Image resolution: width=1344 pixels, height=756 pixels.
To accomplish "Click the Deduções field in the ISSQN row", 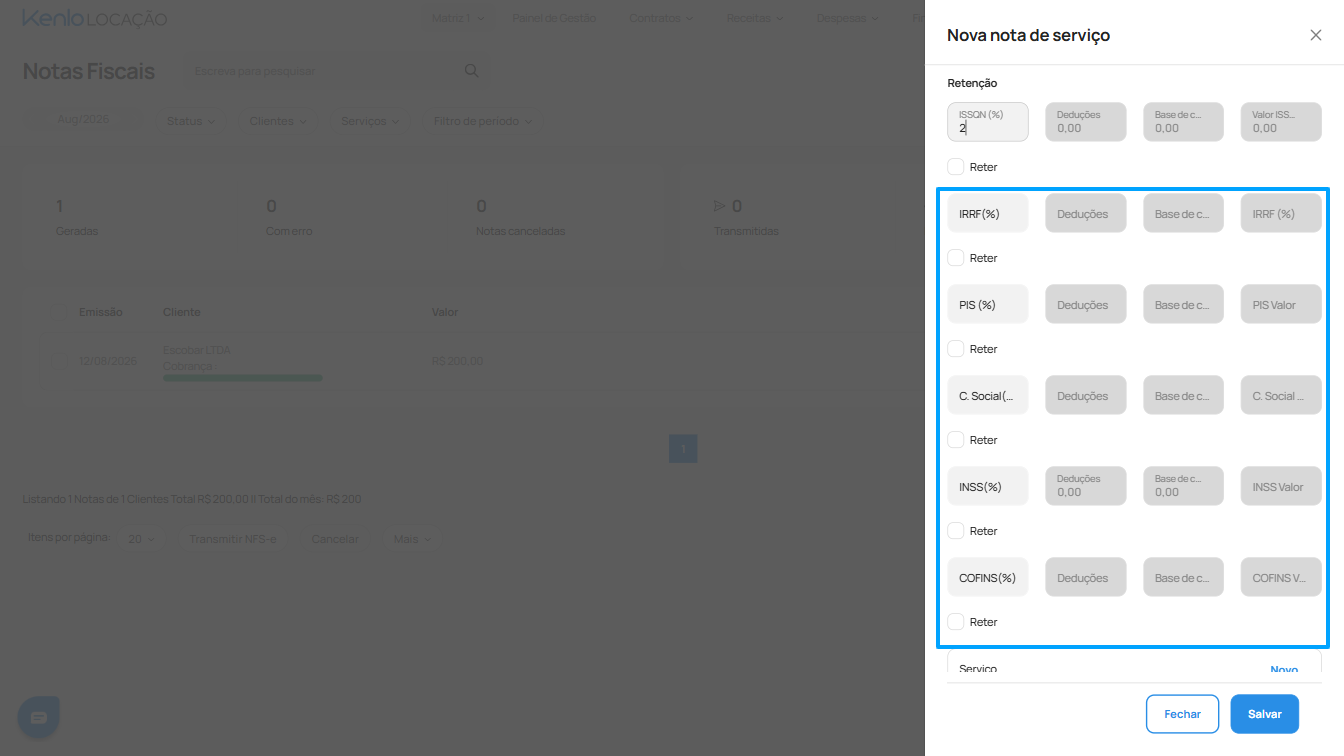I will [1086, 122].
